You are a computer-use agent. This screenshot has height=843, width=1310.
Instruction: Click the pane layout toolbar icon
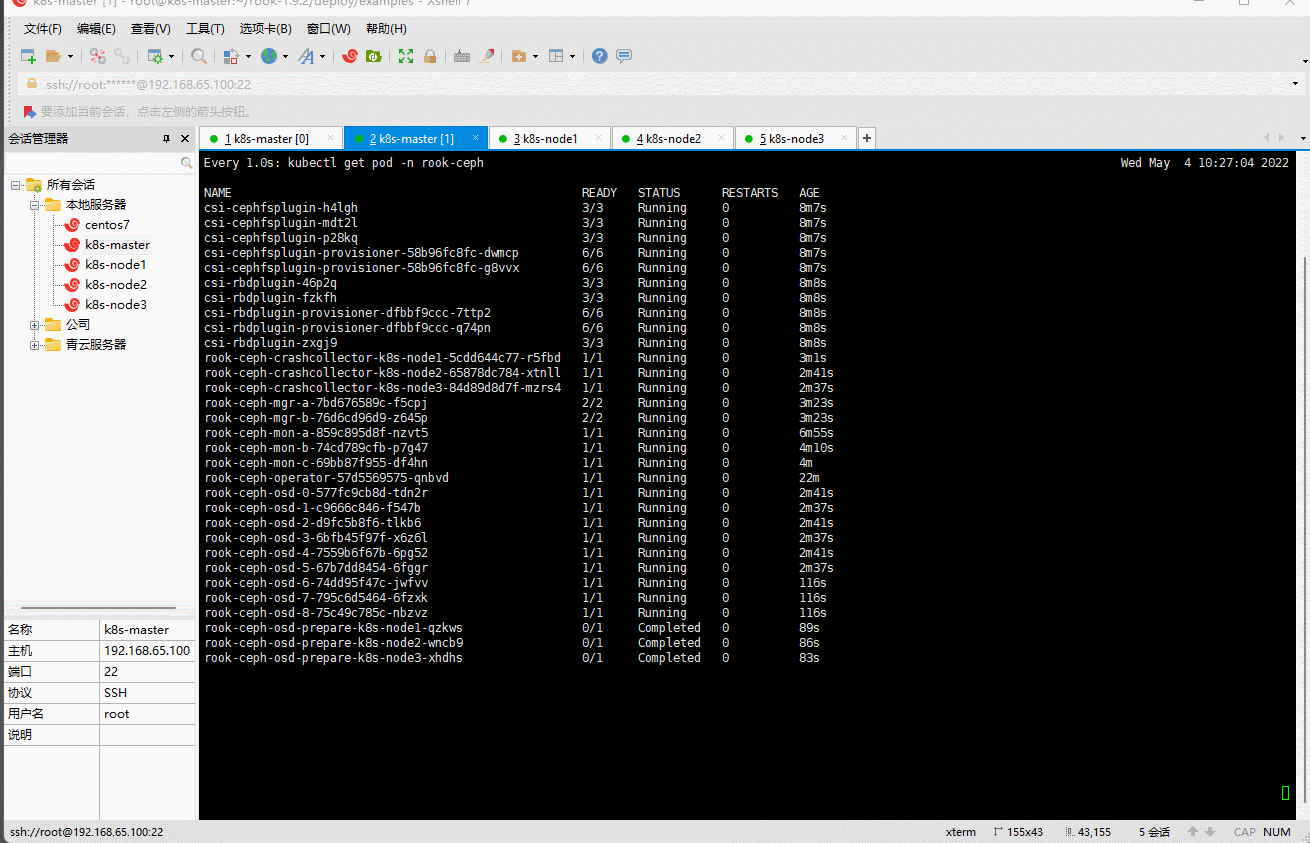[x=557, y=56]
